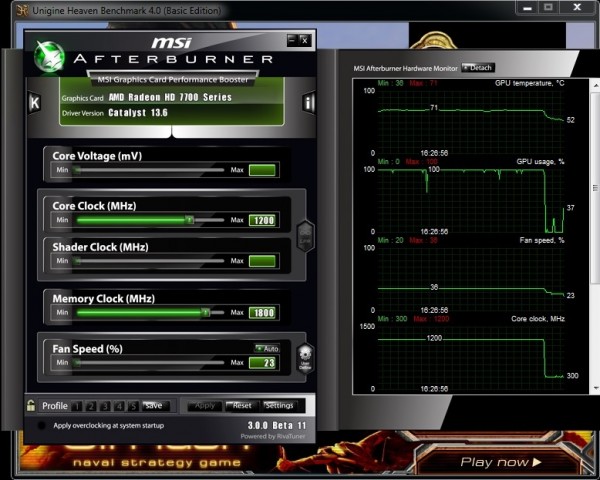This screenshot has height=480, width=600.
Task: Toggle the profile lock padlock icon
Action: pos(31,406)
